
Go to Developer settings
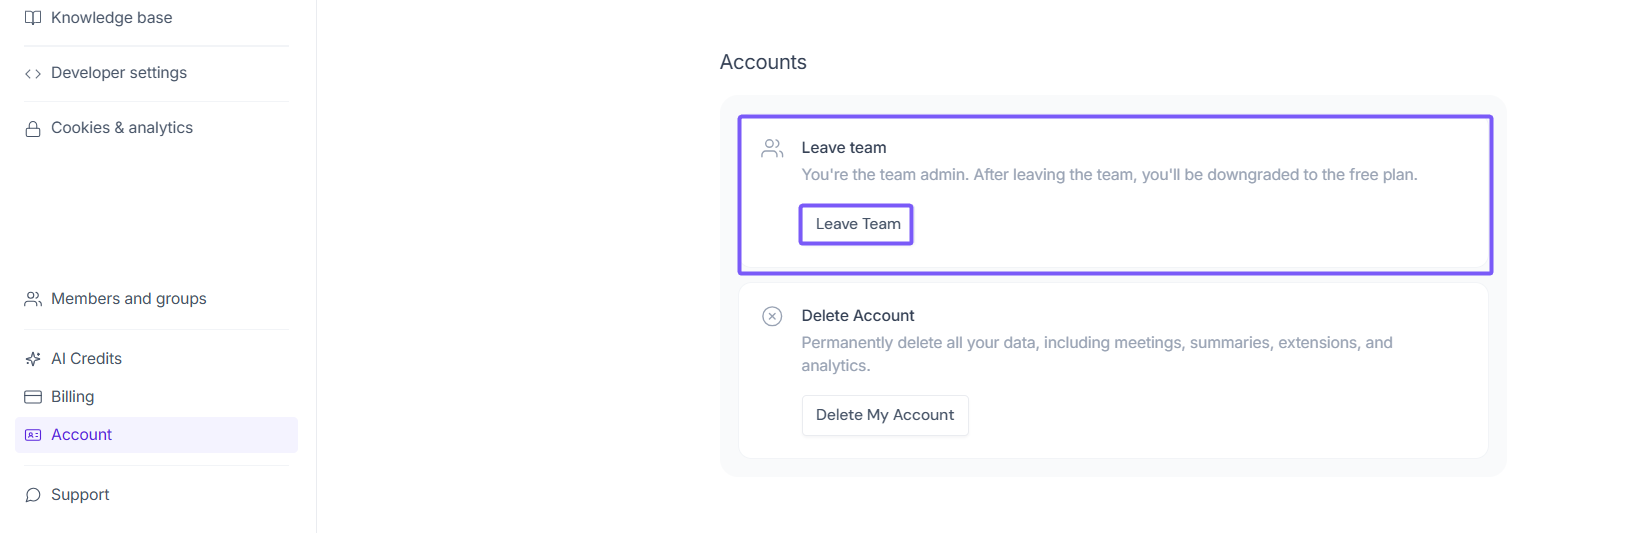(x=118, y=73)
